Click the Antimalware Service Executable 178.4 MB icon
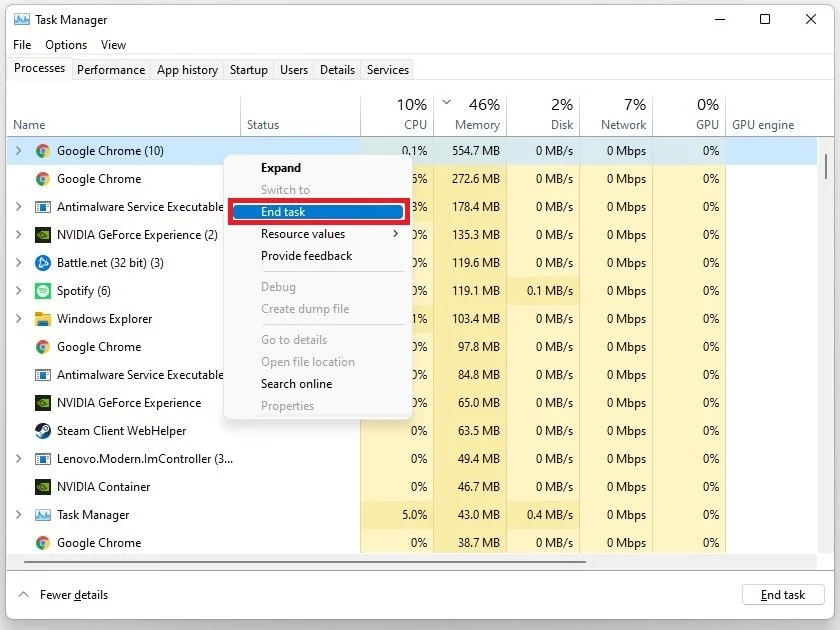 click(x=43, y=207)
